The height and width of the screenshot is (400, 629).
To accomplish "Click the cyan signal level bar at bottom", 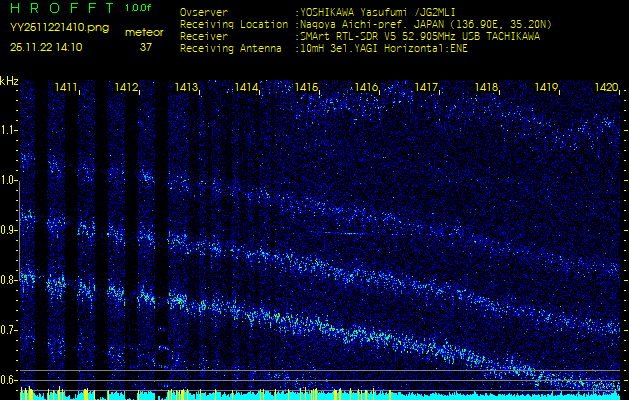I will 314,395.
